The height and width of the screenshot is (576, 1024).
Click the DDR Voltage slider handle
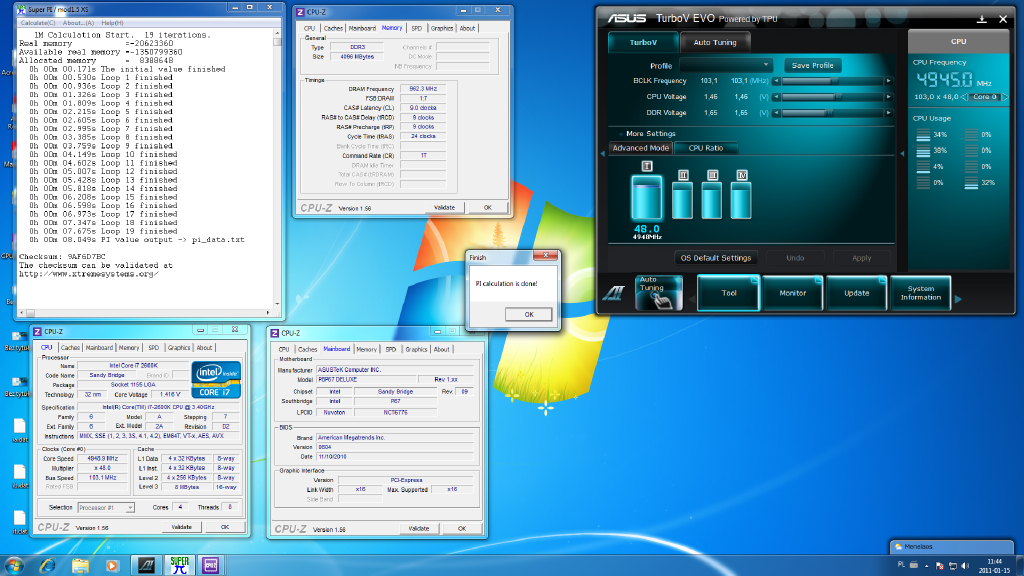click(x=829, y=112)
